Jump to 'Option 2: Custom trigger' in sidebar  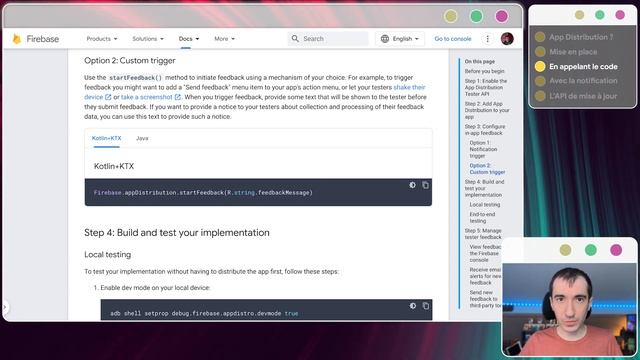coord(487,169)
